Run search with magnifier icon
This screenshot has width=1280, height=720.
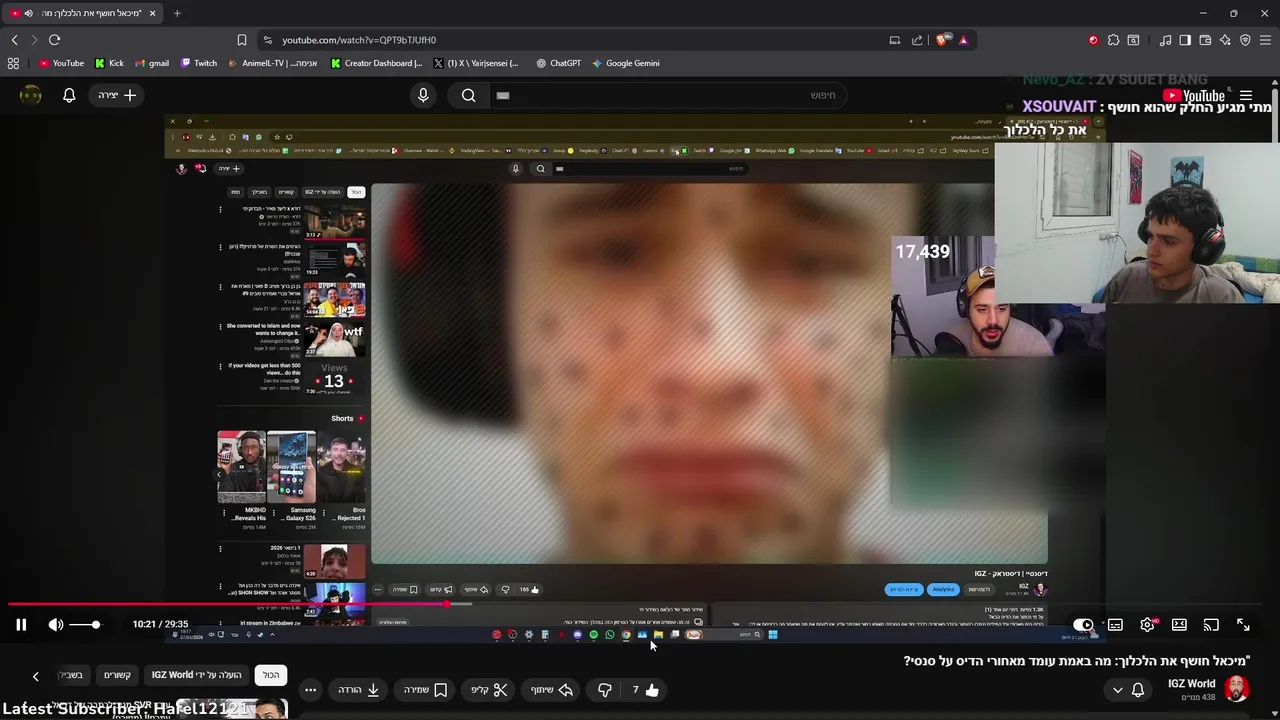click(x=468, y=95)
